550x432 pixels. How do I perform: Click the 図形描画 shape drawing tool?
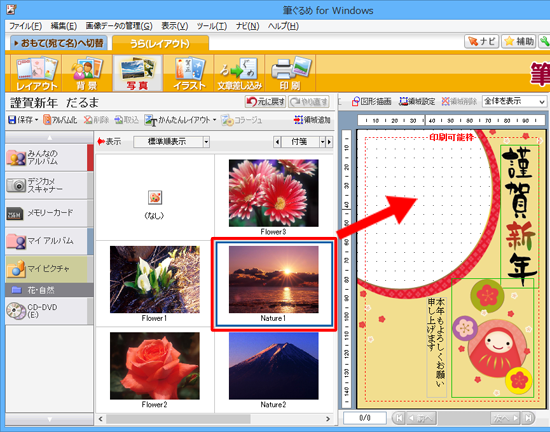371,101
